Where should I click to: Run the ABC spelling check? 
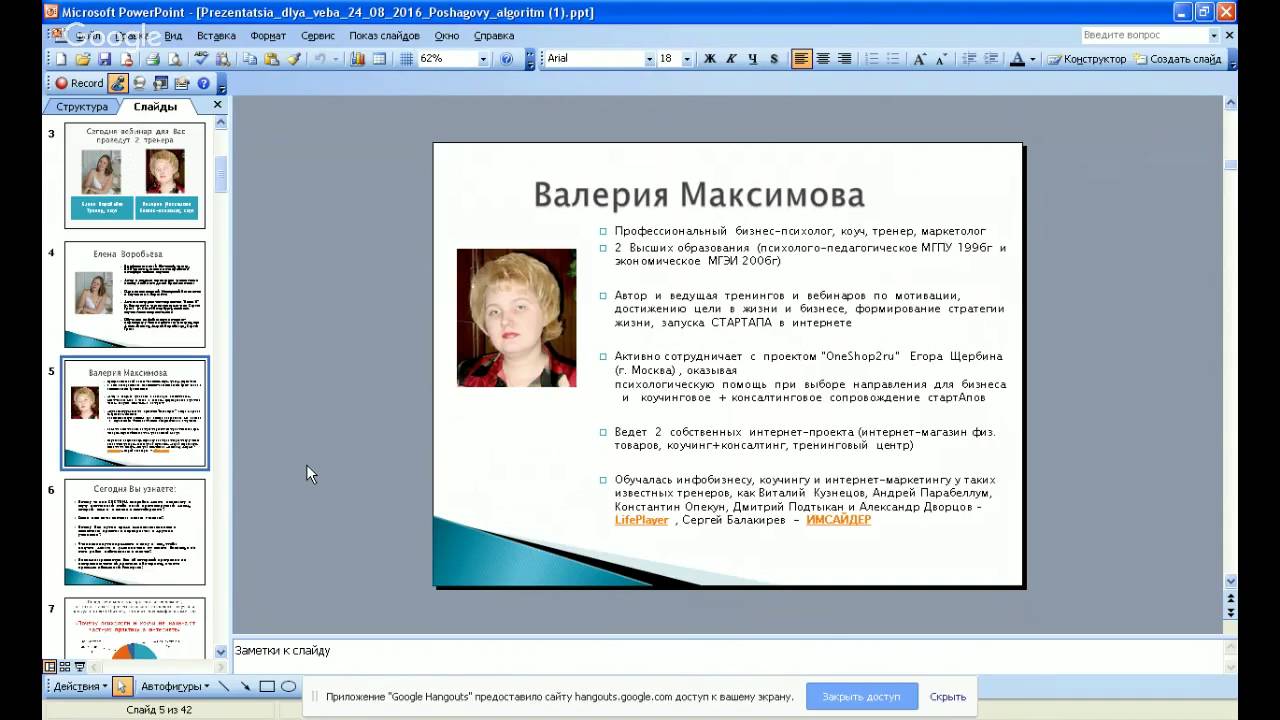click(201, 59)
